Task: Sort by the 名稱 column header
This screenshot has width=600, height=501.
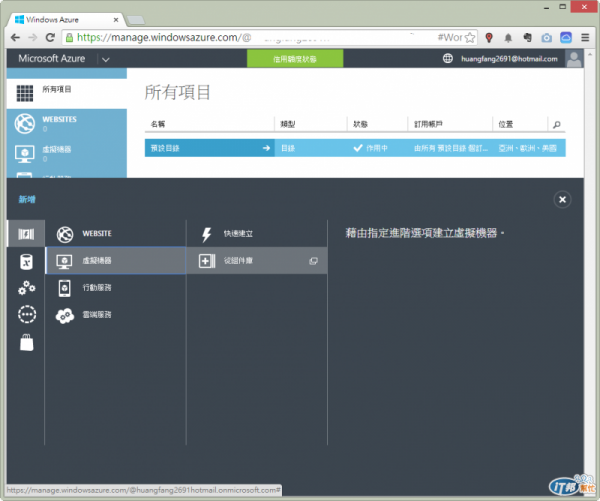Action: (x=158, y=124)
